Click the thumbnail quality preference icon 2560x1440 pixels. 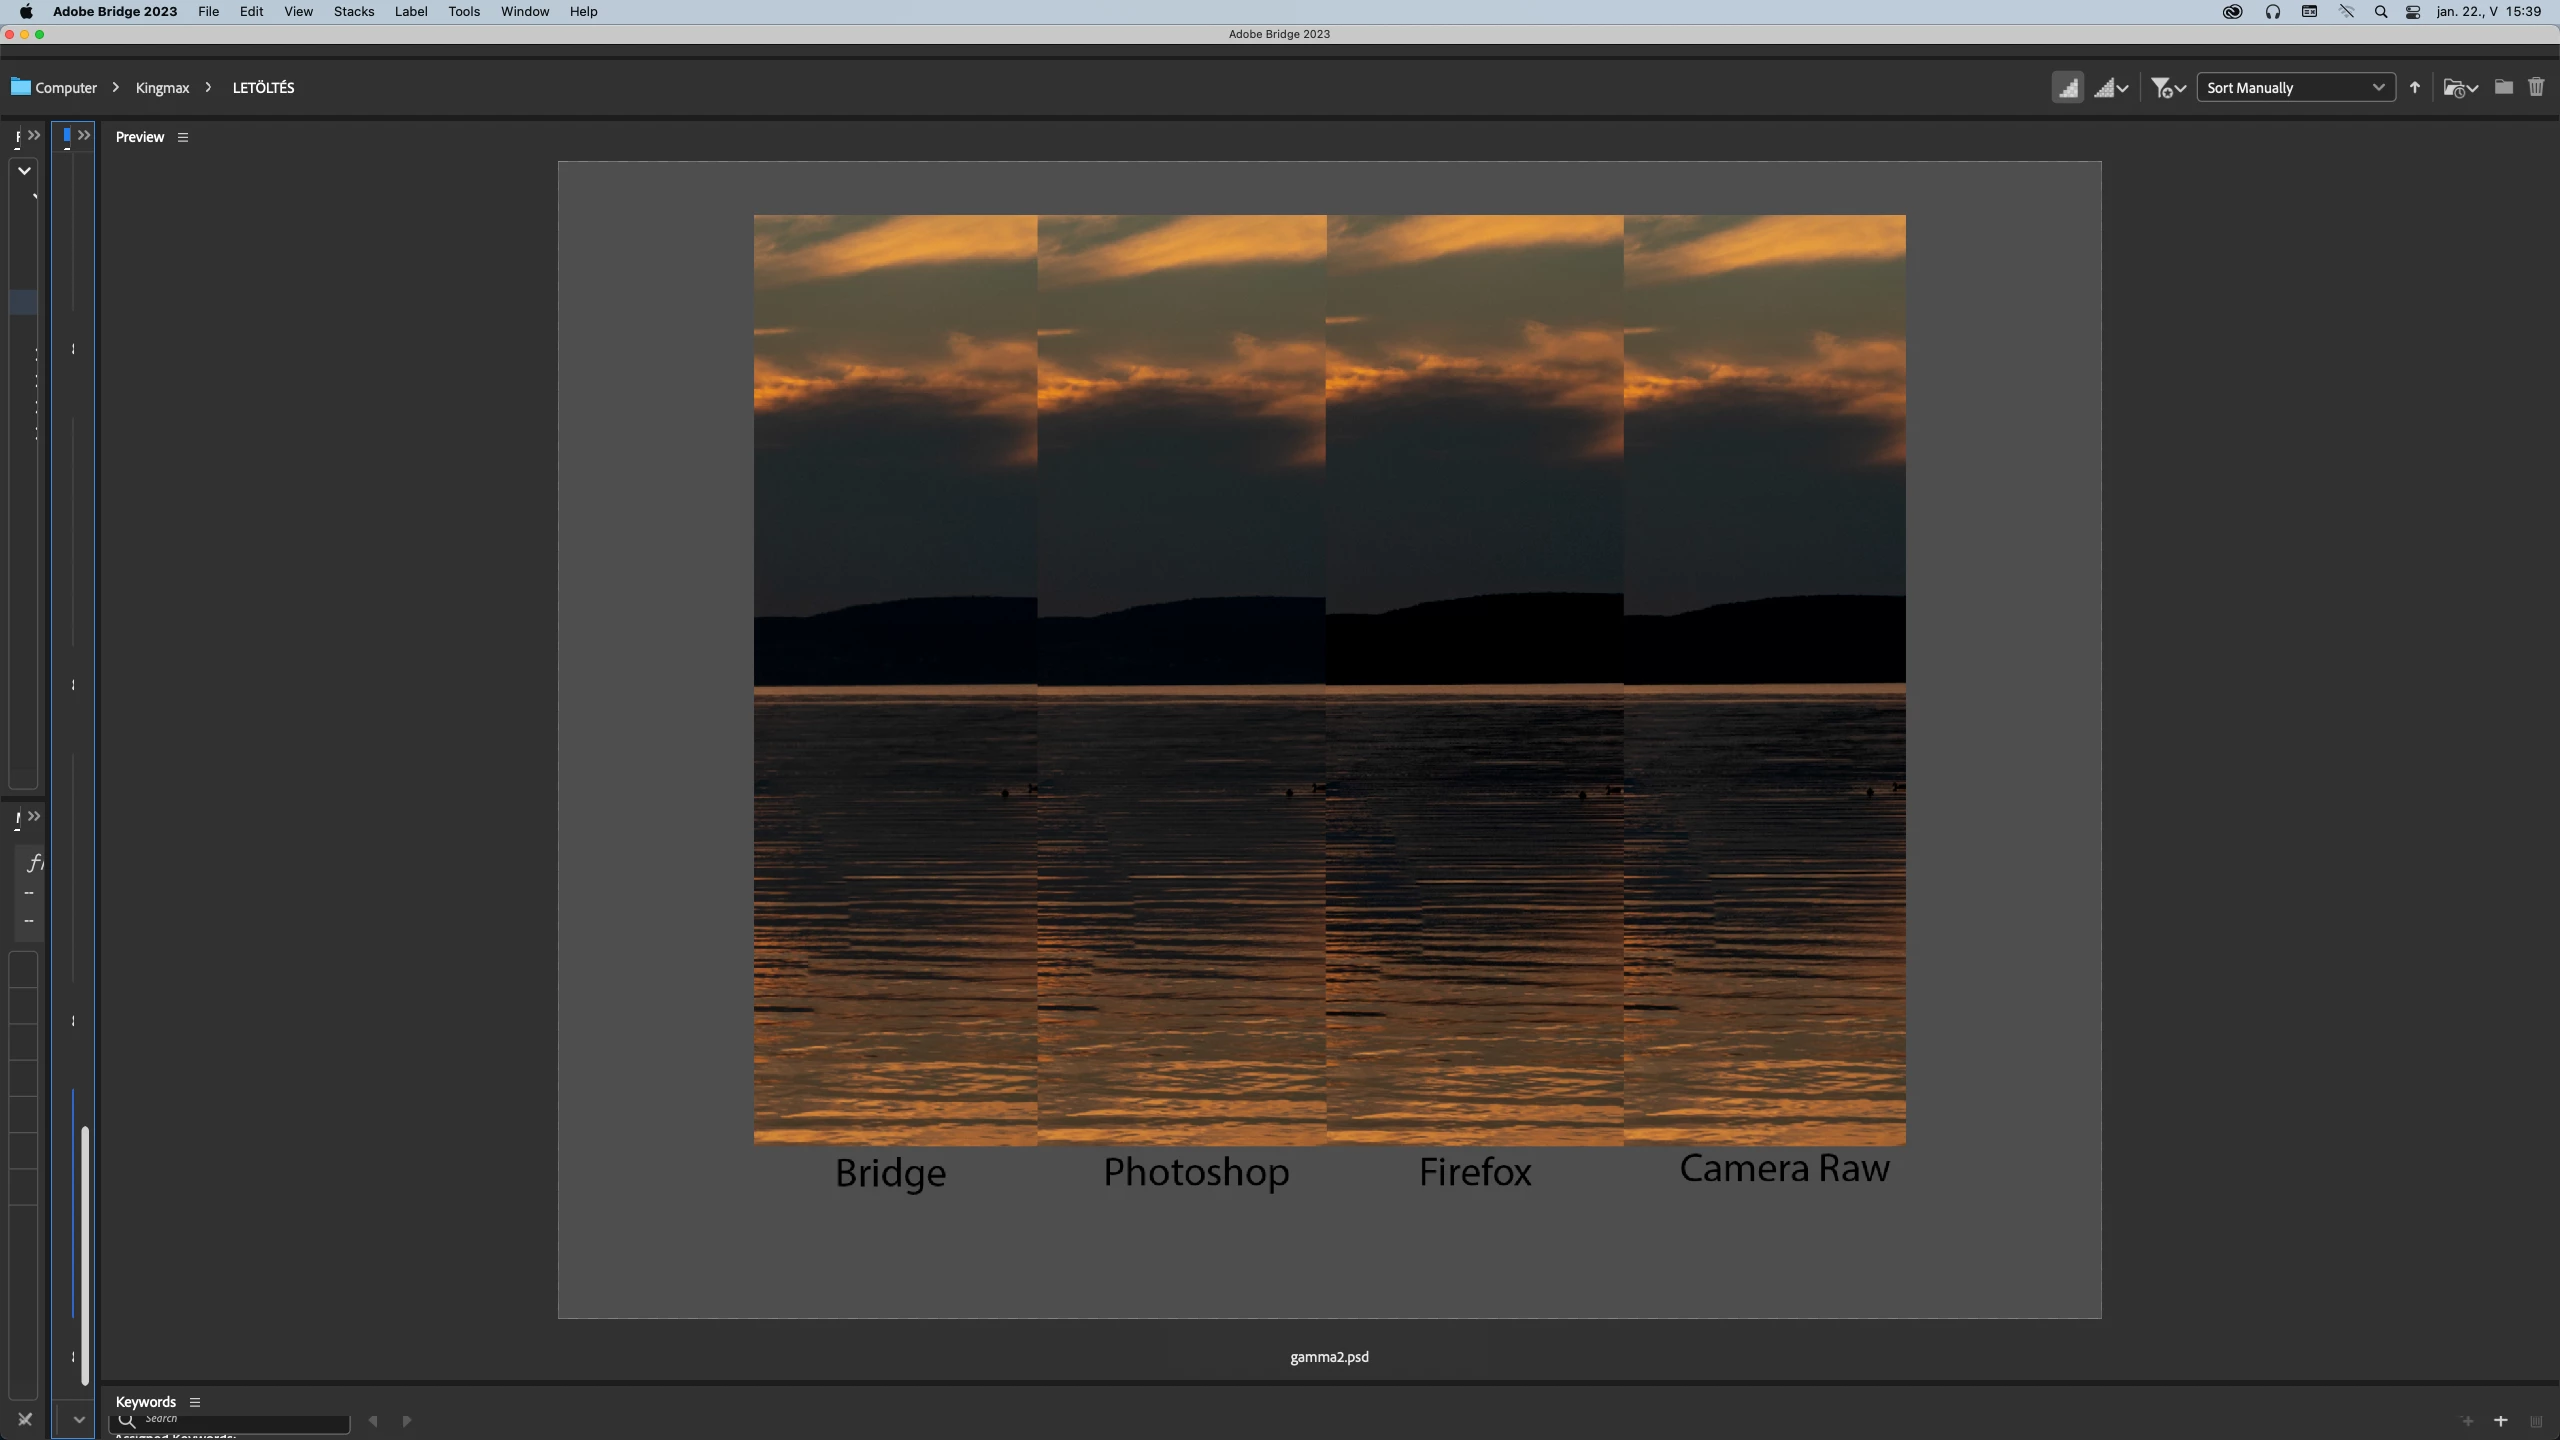tap(2067, 88)
